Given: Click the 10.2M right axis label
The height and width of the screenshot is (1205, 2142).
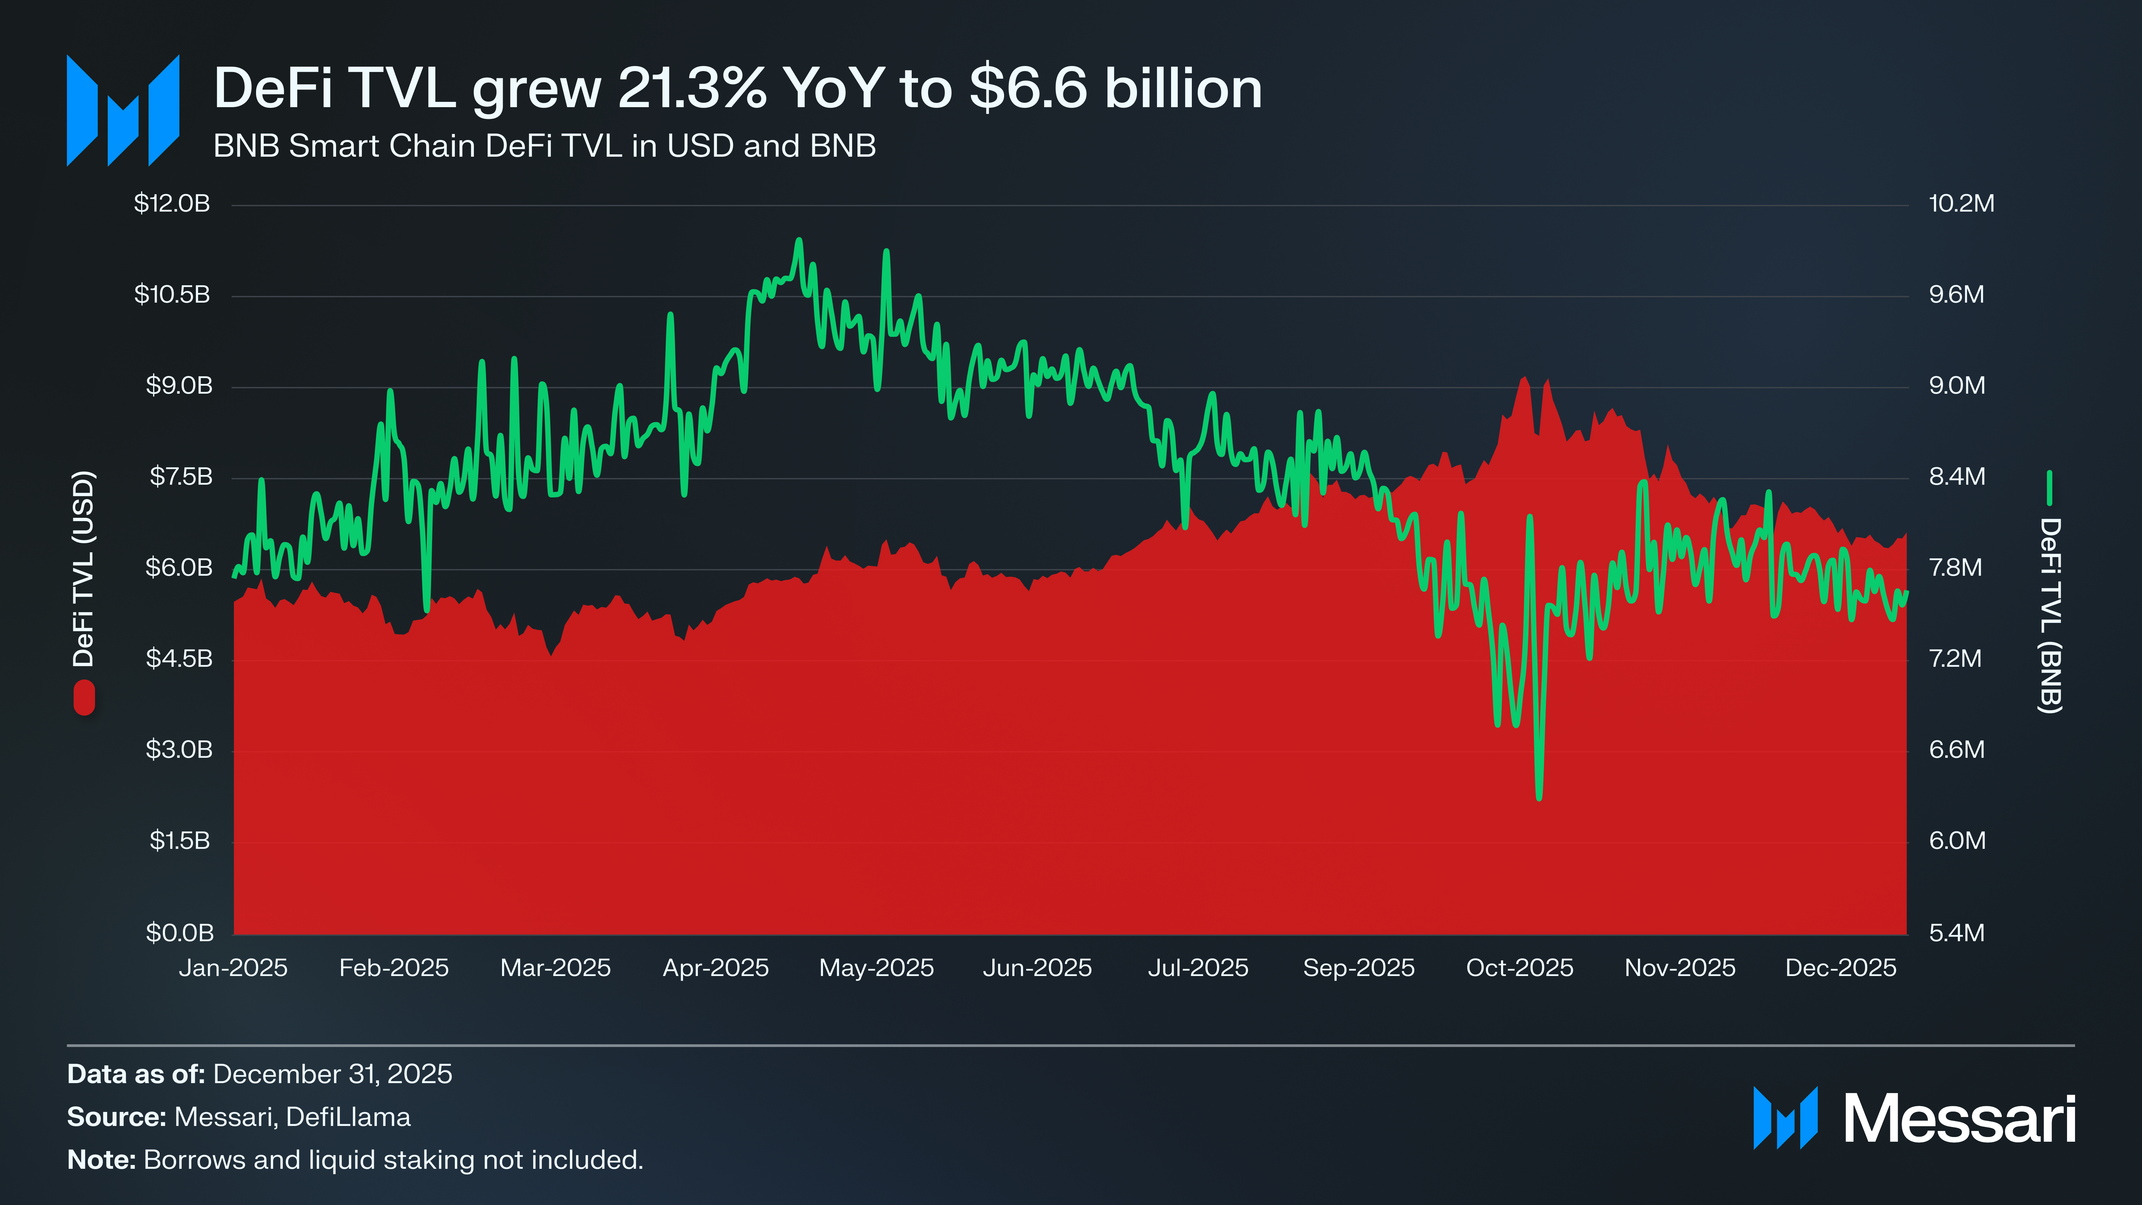Looking at the screenshot, I should click(x=1961, y=204).
